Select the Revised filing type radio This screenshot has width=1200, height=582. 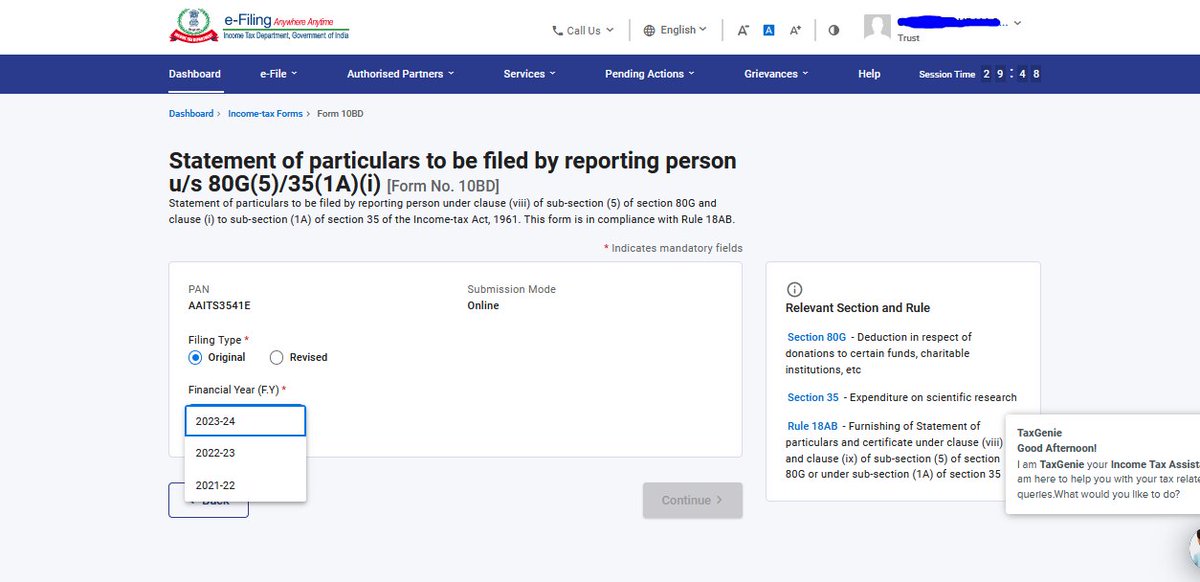(277, 357)
